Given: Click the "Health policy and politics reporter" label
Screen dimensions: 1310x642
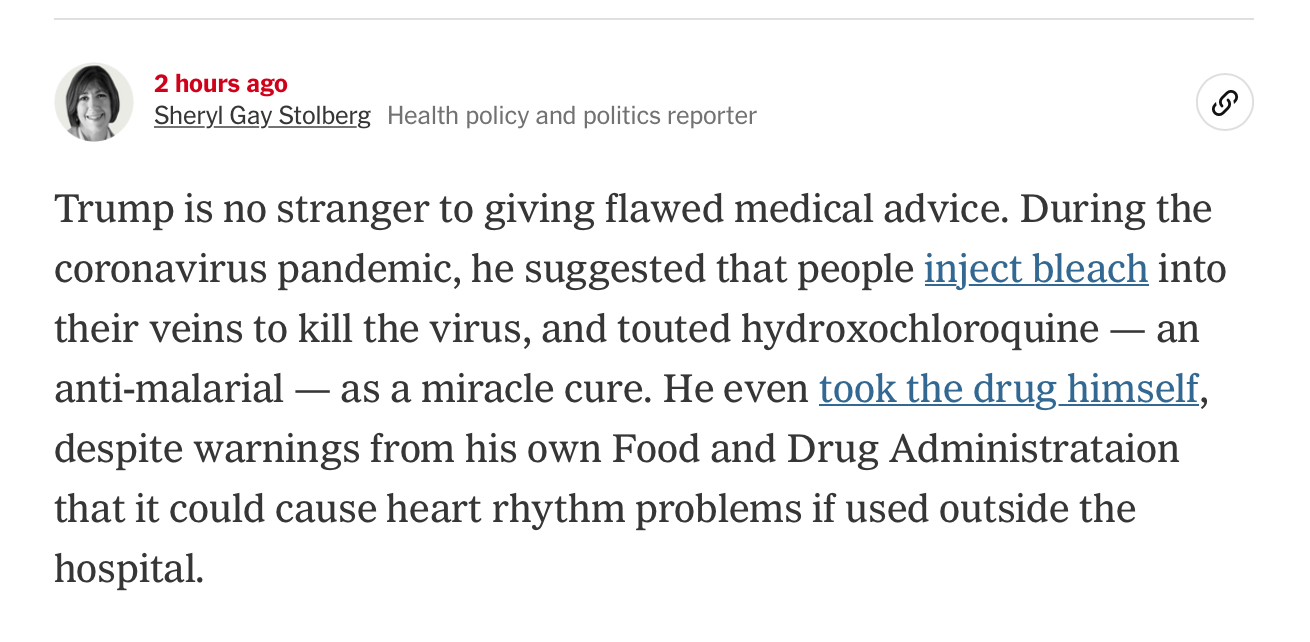Looking at the screenshot, I should click(x=572, y=116).
